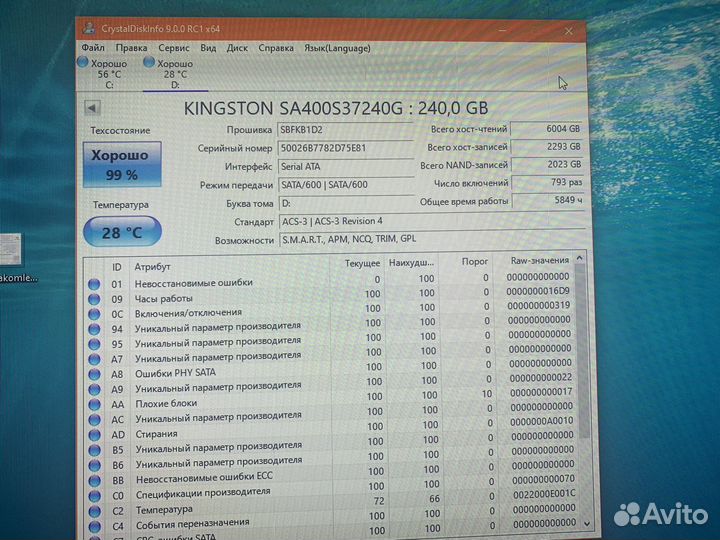Click the Атрибут column header
Screen dimensions: 720x540
152,267
